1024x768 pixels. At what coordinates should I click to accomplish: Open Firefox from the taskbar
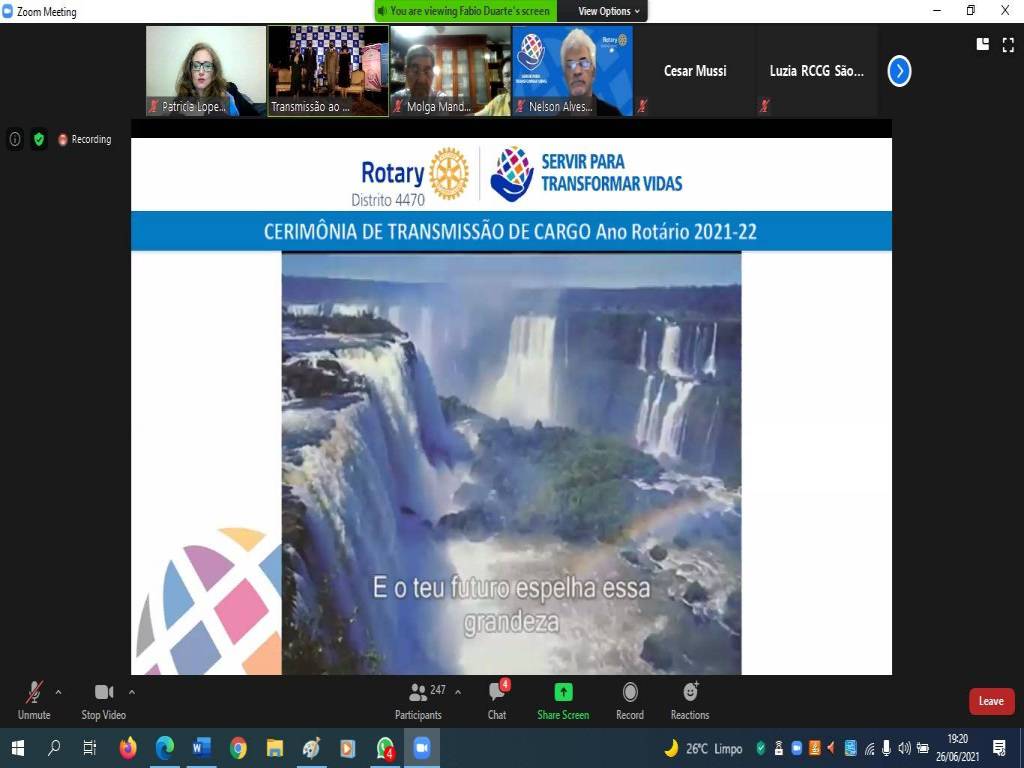(x=128, y=748)
